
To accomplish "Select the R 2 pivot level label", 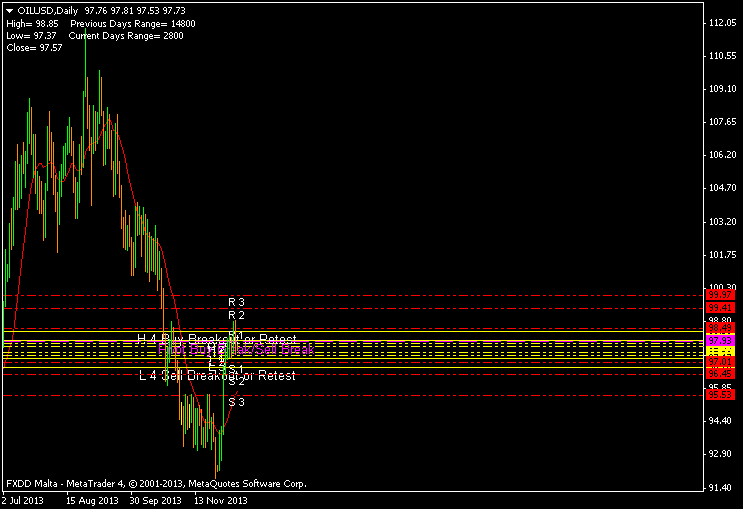I will coord(236,314).
